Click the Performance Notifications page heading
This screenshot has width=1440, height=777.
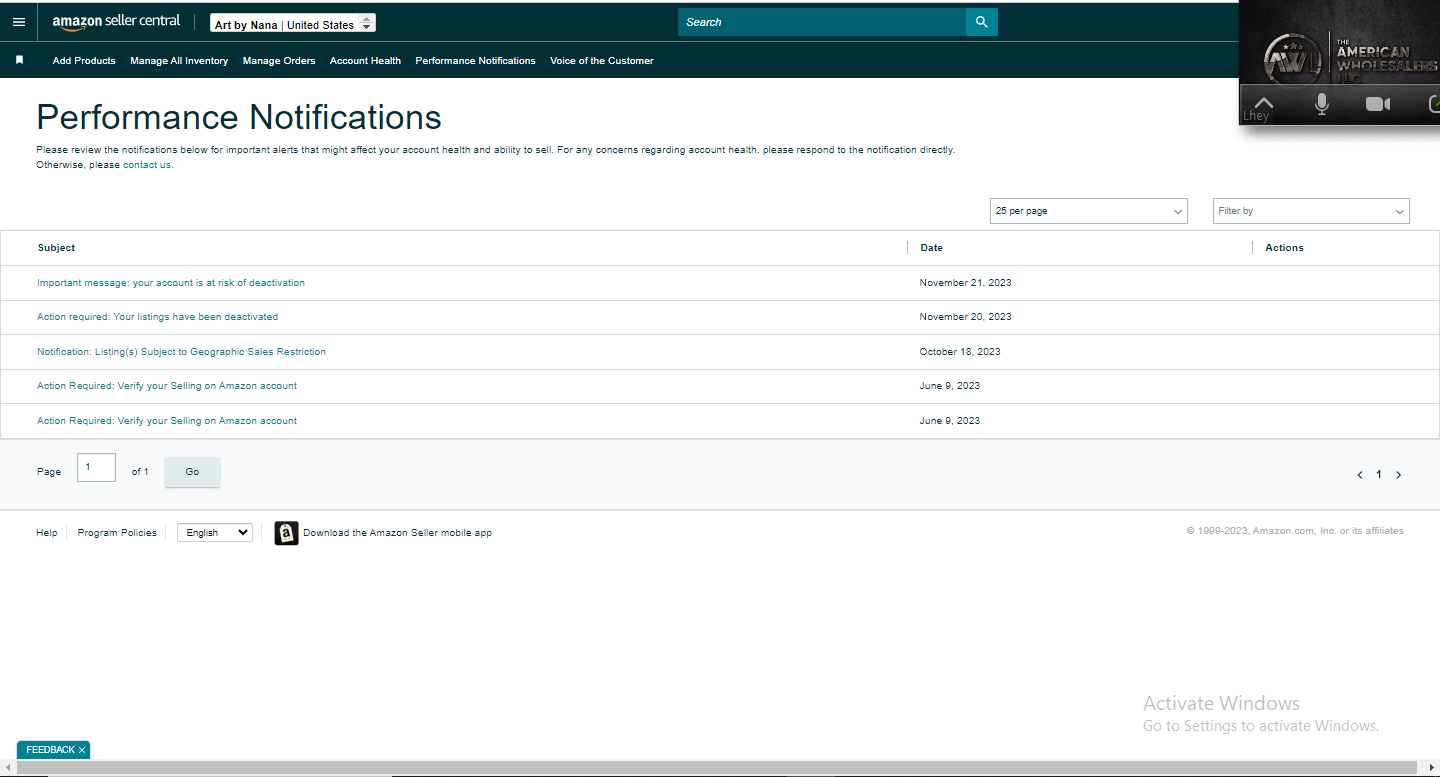239,117
